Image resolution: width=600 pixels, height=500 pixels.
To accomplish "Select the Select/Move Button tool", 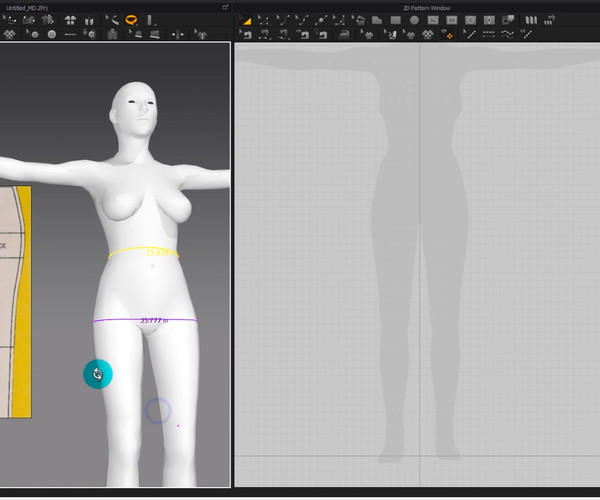I will point(32,34).
